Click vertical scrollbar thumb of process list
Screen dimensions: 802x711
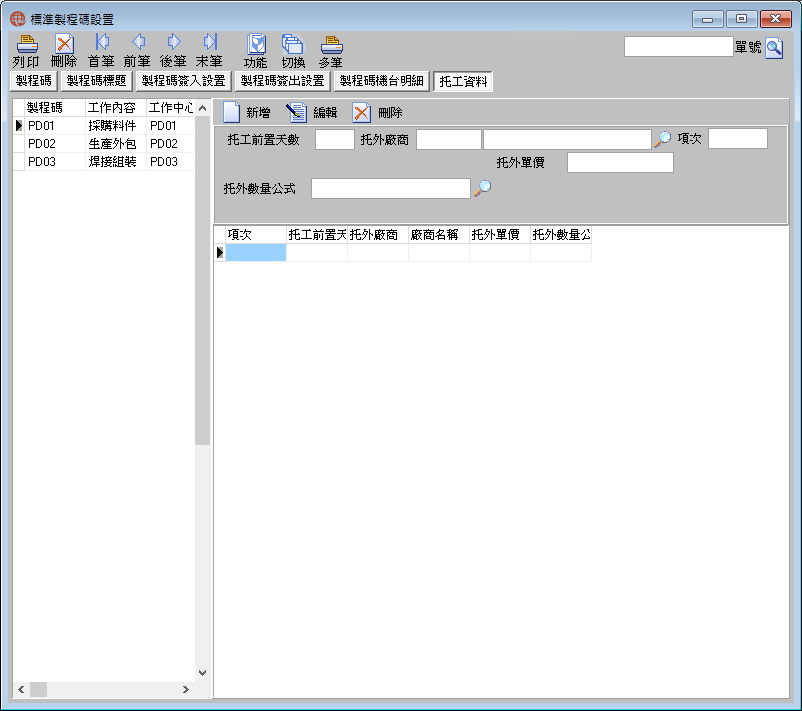pos(203,280)
